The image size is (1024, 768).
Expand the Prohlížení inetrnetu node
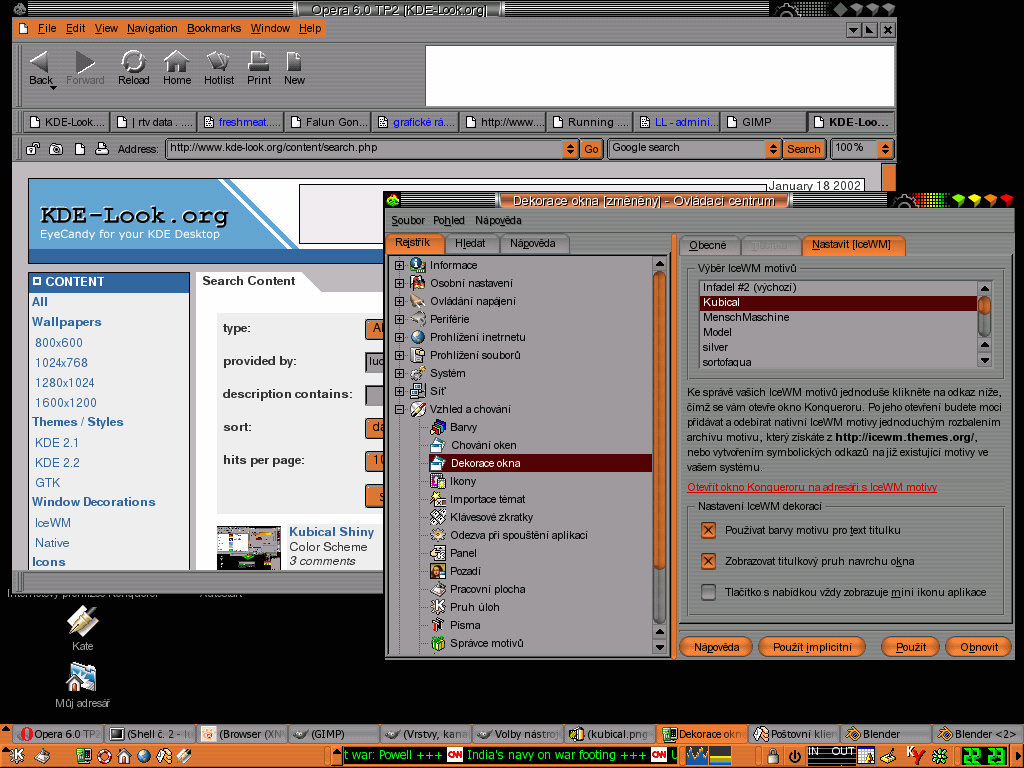click(400, 337)
